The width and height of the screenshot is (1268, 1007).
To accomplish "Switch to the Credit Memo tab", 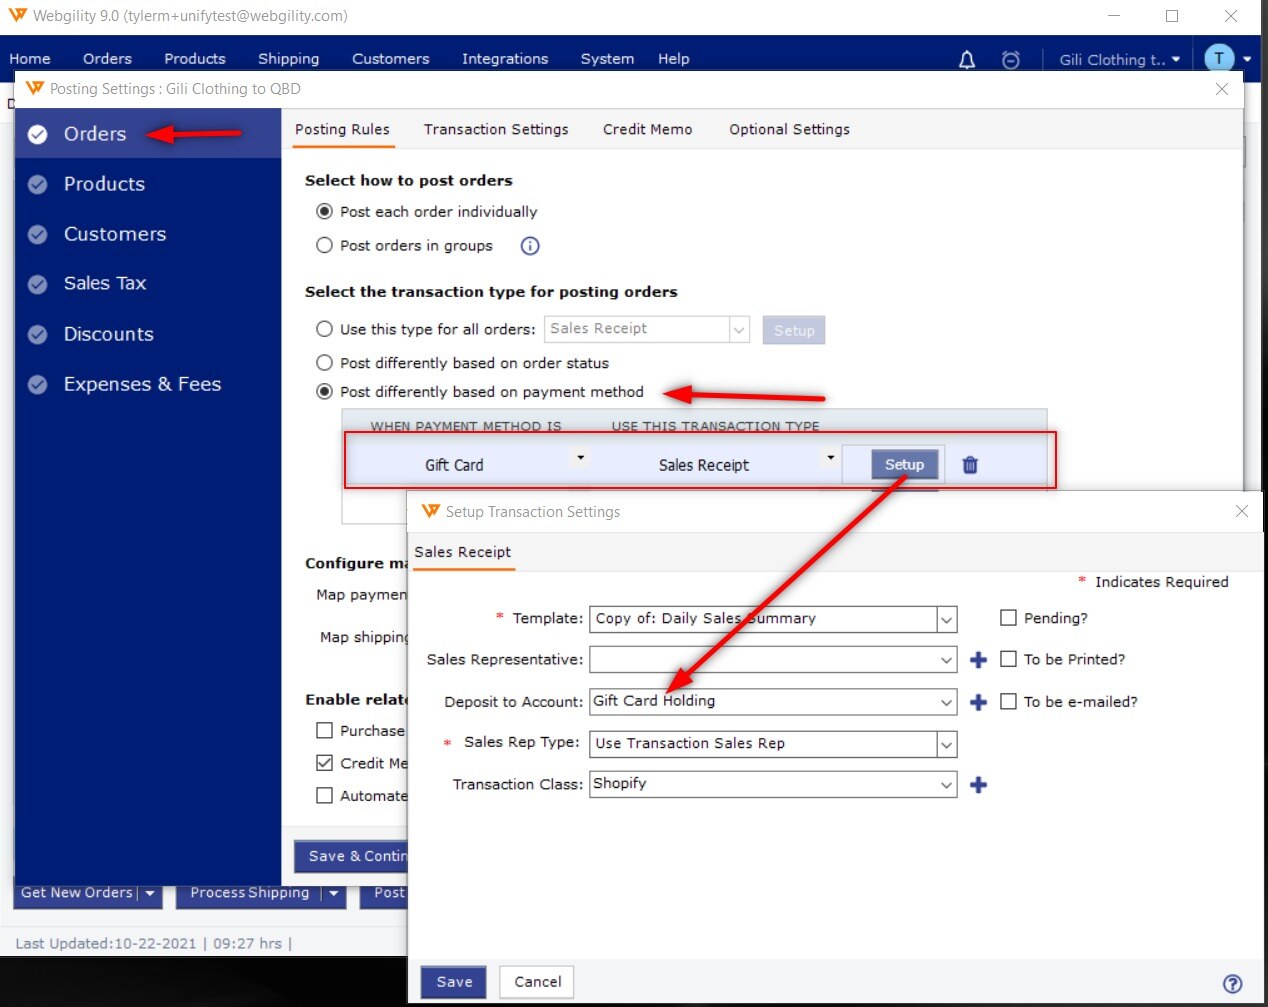I will pyautogui.click(x=647, y=129).
